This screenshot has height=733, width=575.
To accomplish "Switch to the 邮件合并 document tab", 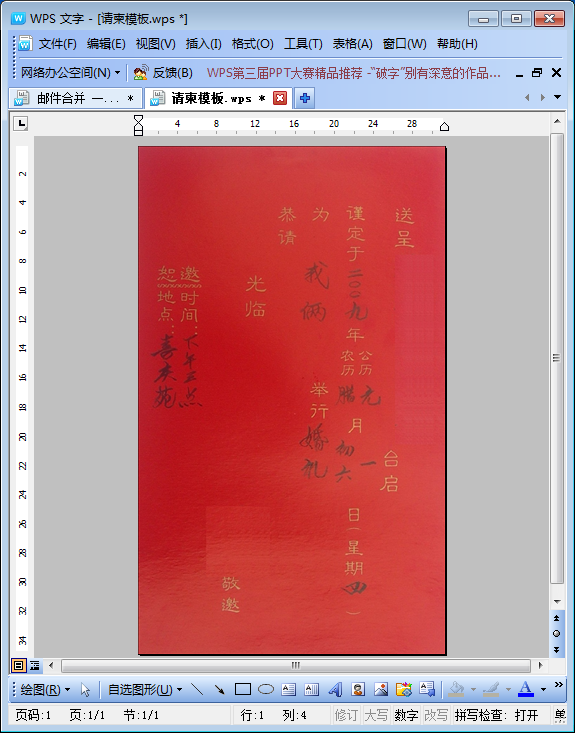I will [76, 98].
